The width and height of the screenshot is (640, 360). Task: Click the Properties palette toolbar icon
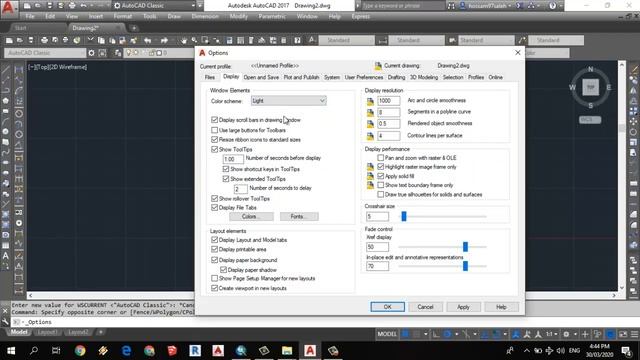(x=229, y=40)
